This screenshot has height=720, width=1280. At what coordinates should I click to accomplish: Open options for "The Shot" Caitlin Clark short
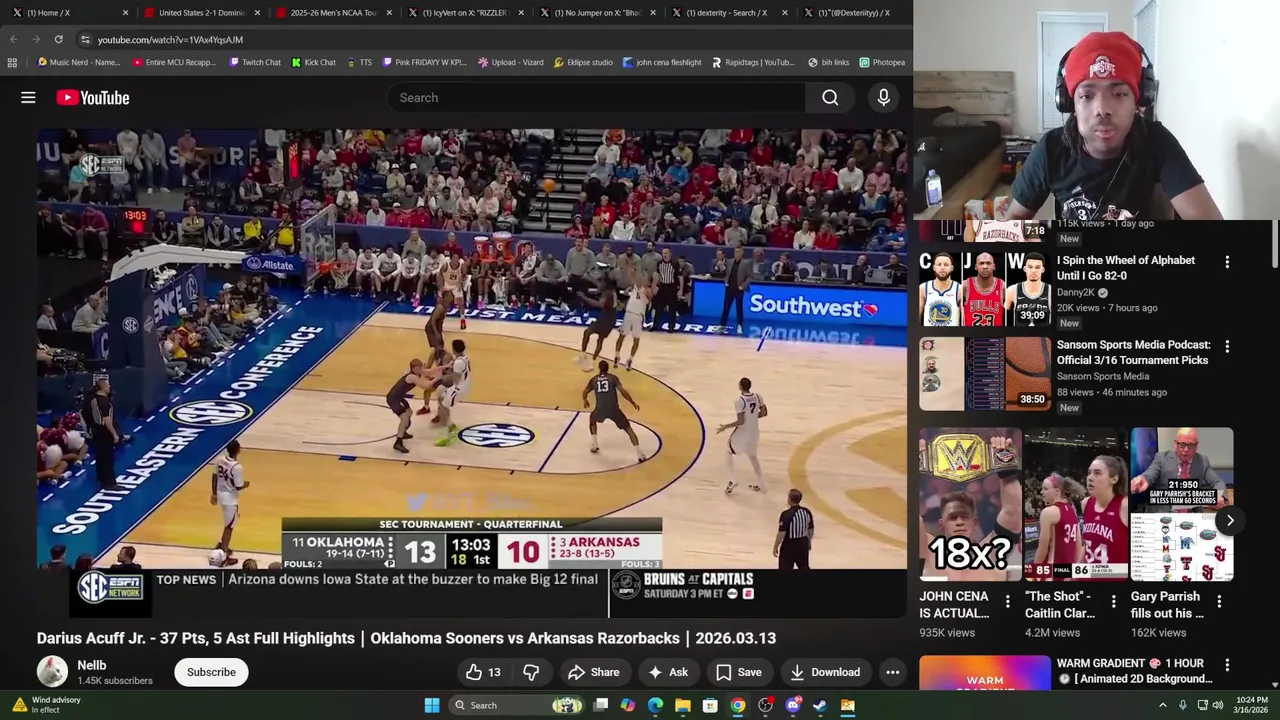tap(1113, 601)
